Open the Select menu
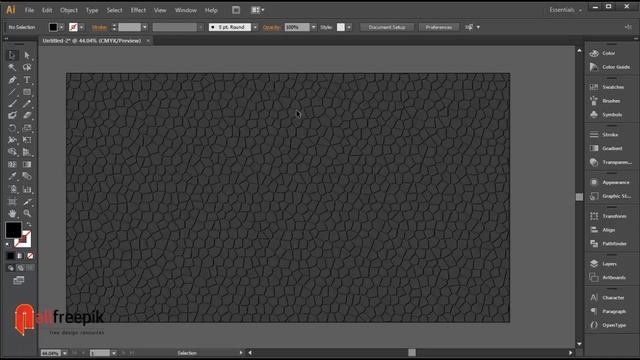 click(114, 10)
